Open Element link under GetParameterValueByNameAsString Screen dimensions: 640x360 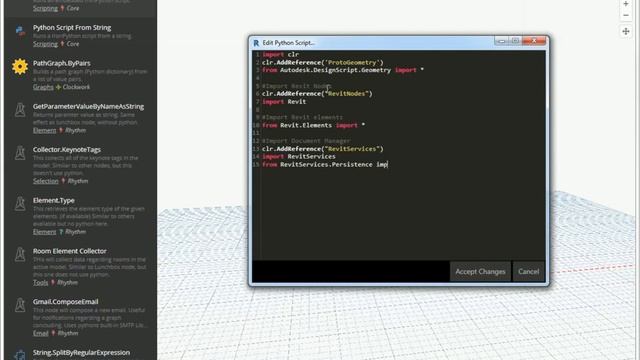point(44,130)
